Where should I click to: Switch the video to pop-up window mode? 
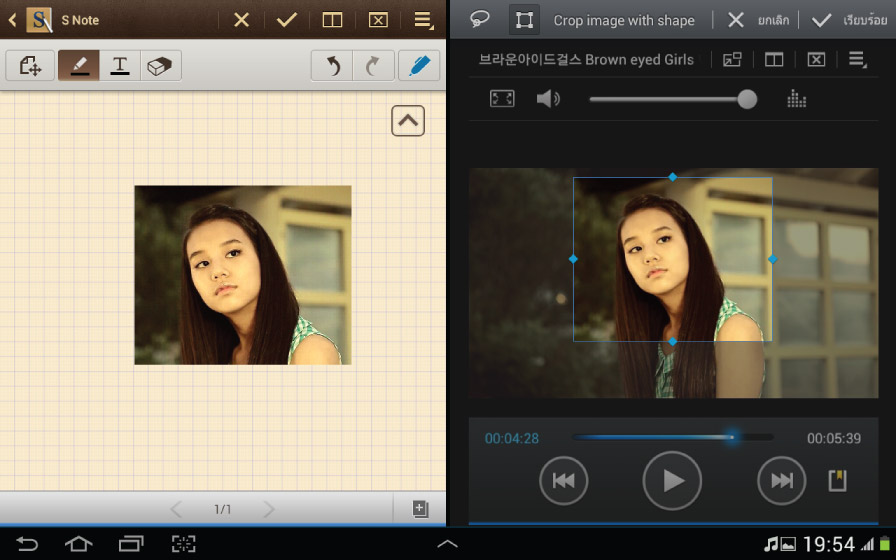pos(732,59)
